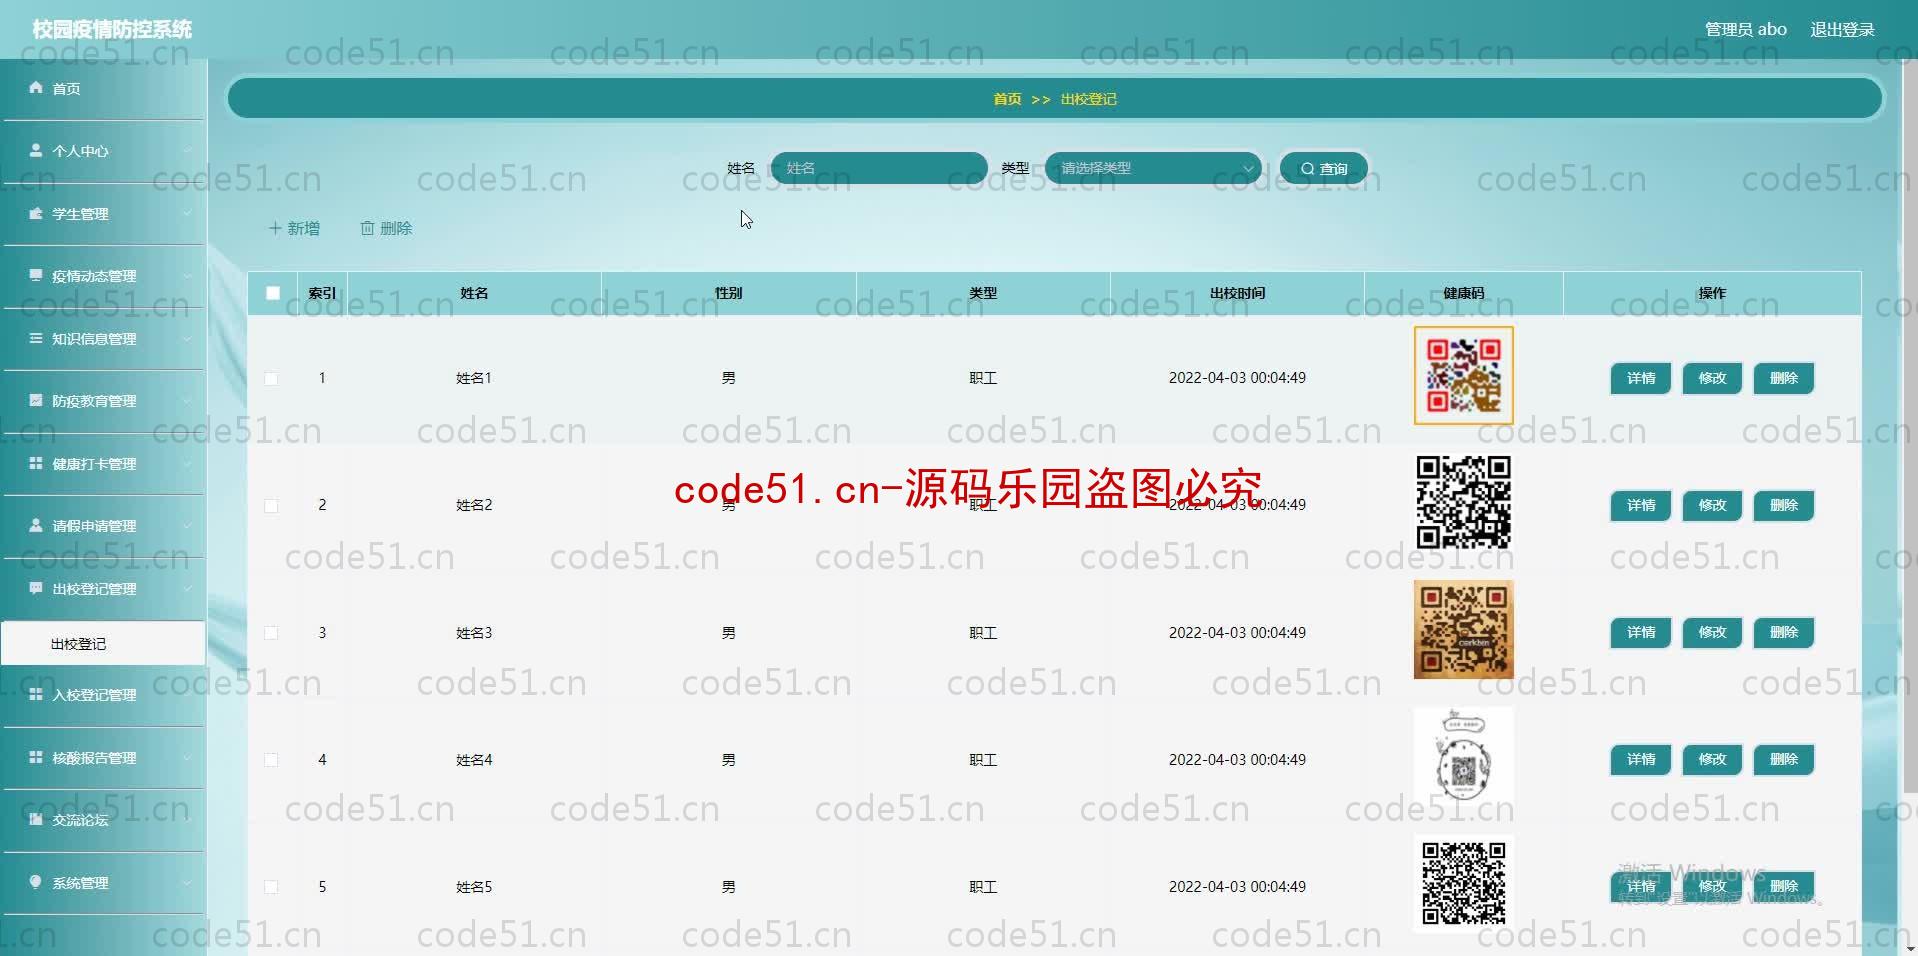Click the person icon for 请假申请管理
This screenshot has width=1918, height=956.
tap(36, 525)
